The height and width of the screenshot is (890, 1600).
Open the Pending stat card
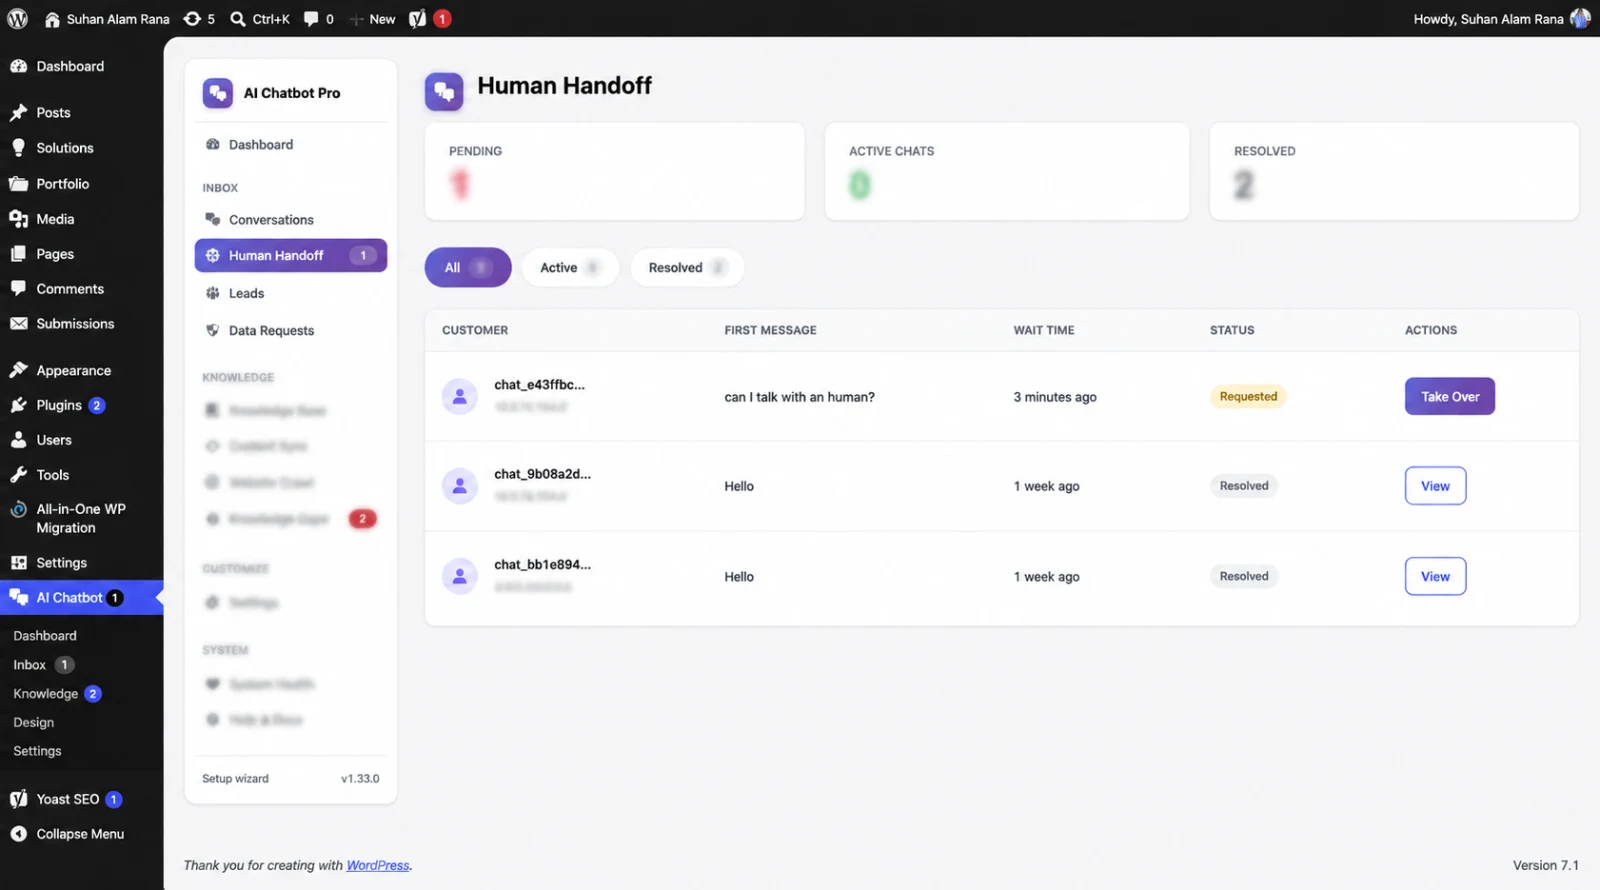(x=614, y=171)
